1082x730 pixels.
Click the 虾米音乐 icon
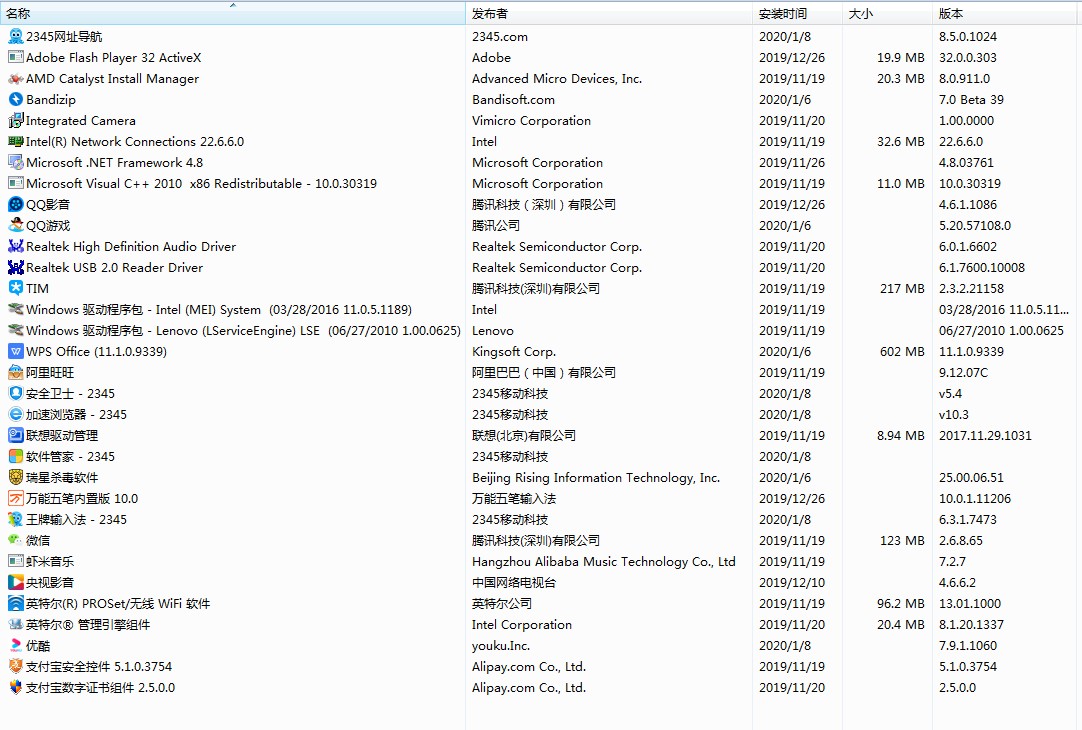coord(15,562)
